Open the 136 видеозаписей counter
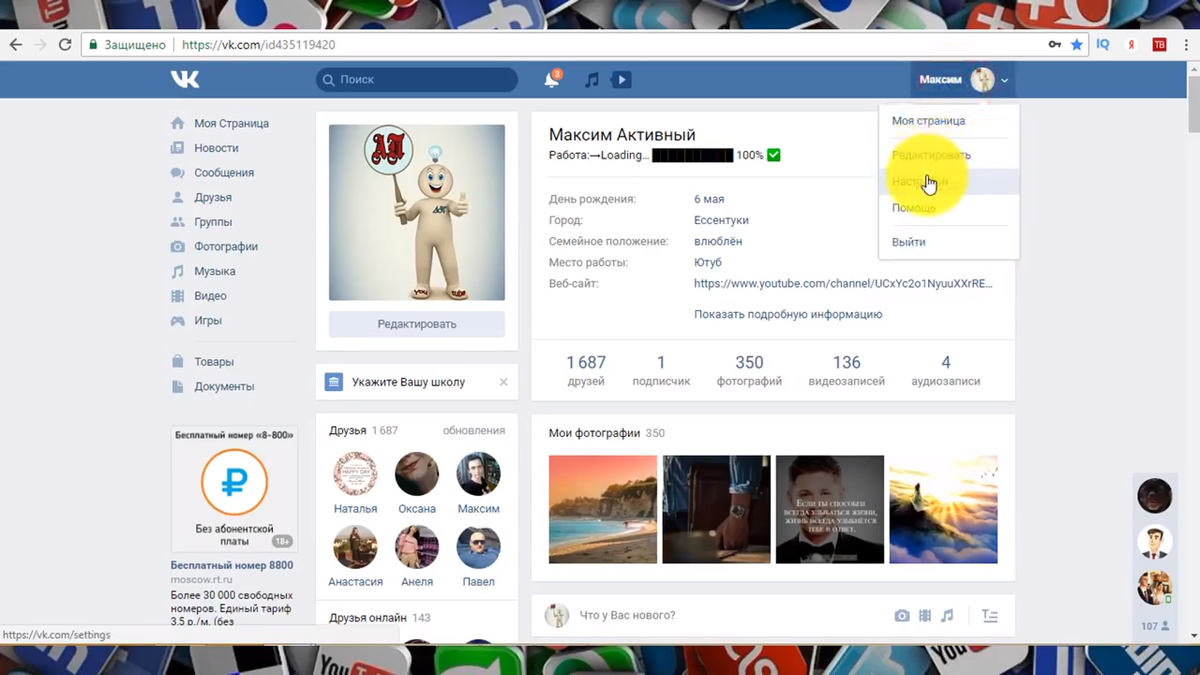The width and height of the screenshot is (1200, 675). pyautogui.click(x=846, y=370)
